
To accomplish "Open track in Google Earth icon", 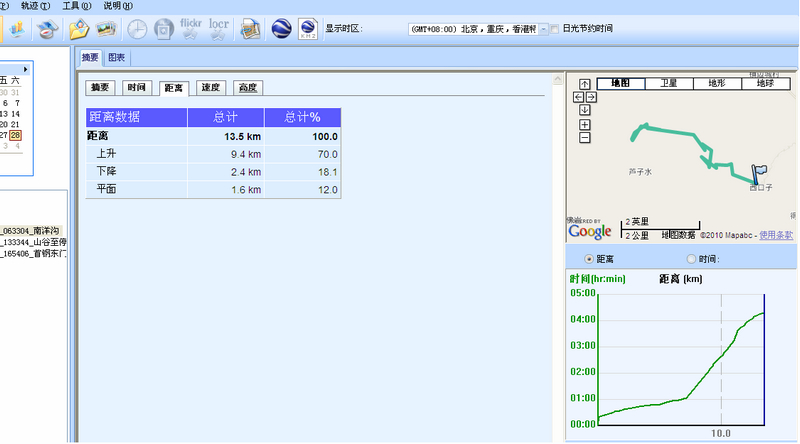I will (281, 29).
